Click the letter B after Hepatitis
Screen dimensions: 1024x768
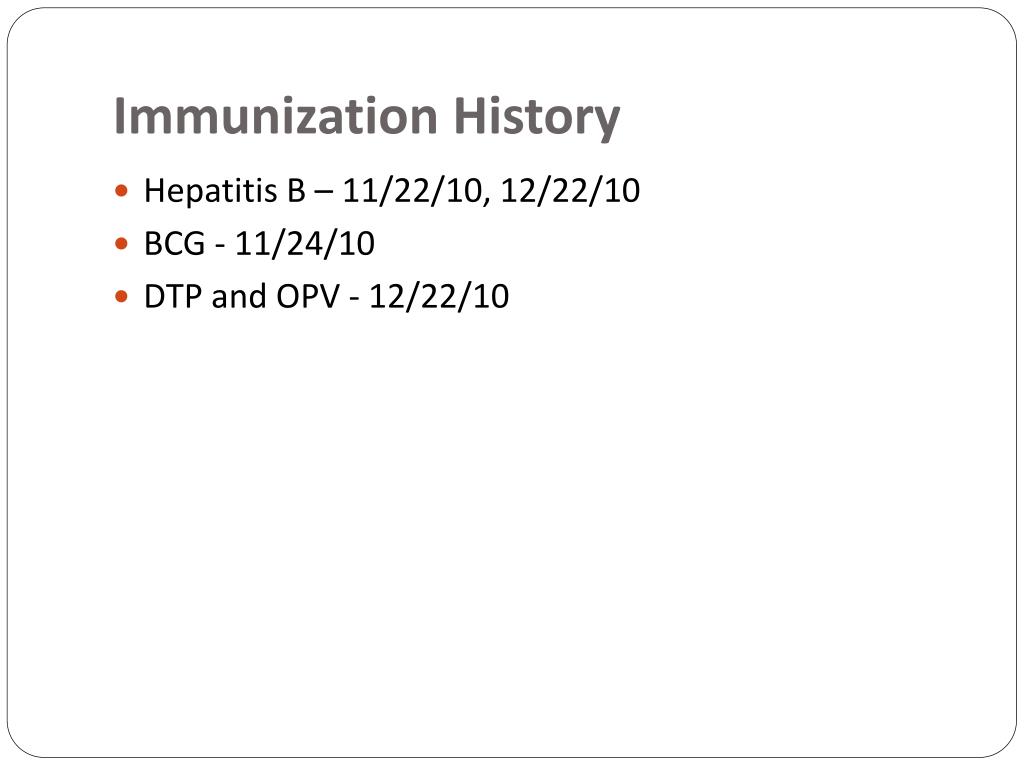pos(296,191)
